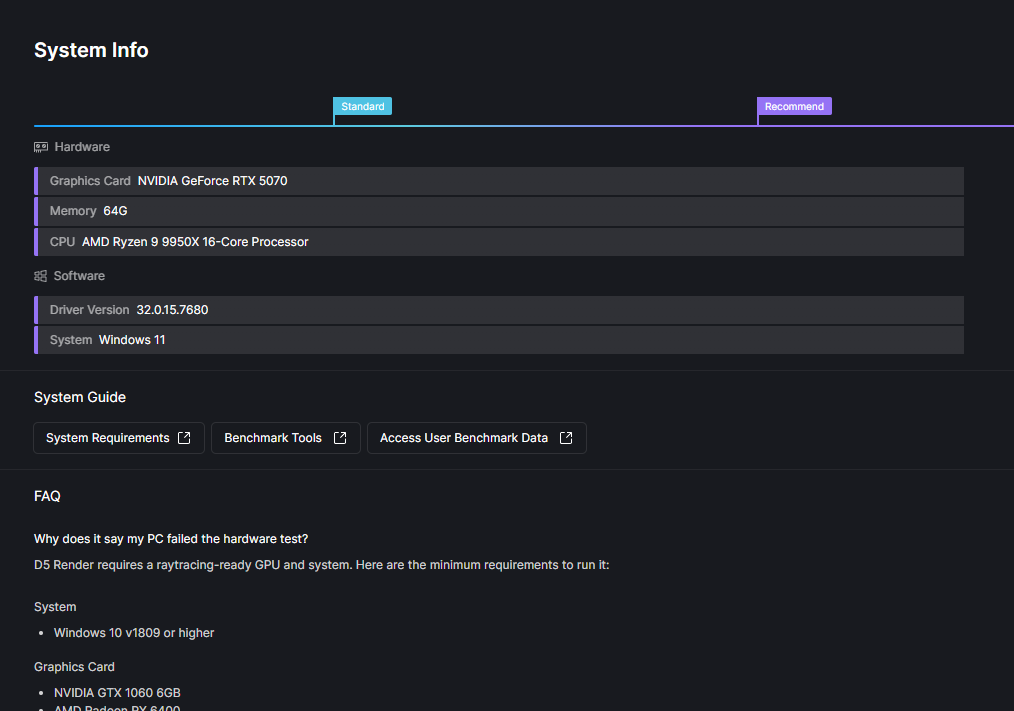Click the Software section label
1014x711 pixels.
pyautogui.click(x=79, y=276)
